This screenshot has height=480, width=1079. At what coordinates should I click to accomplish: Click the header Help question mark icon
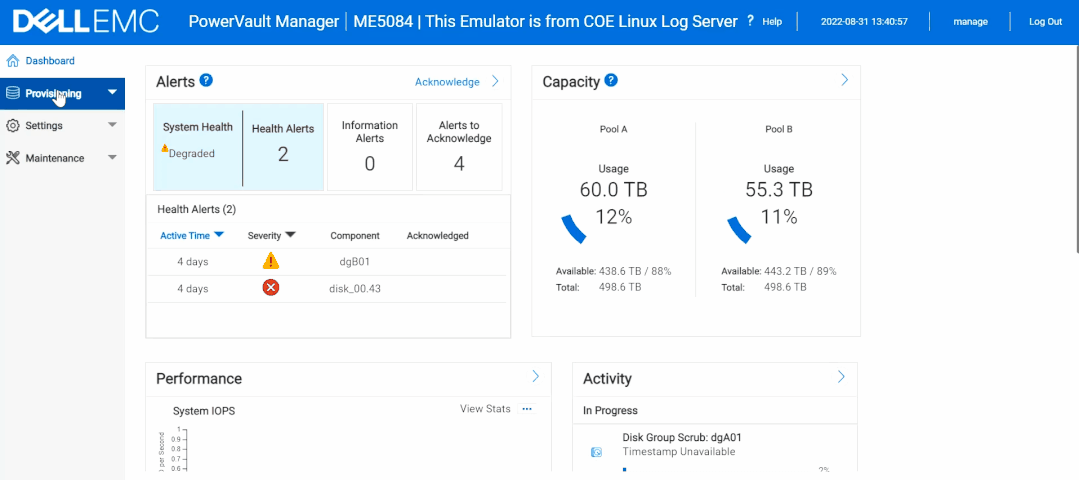coord(751,21)
